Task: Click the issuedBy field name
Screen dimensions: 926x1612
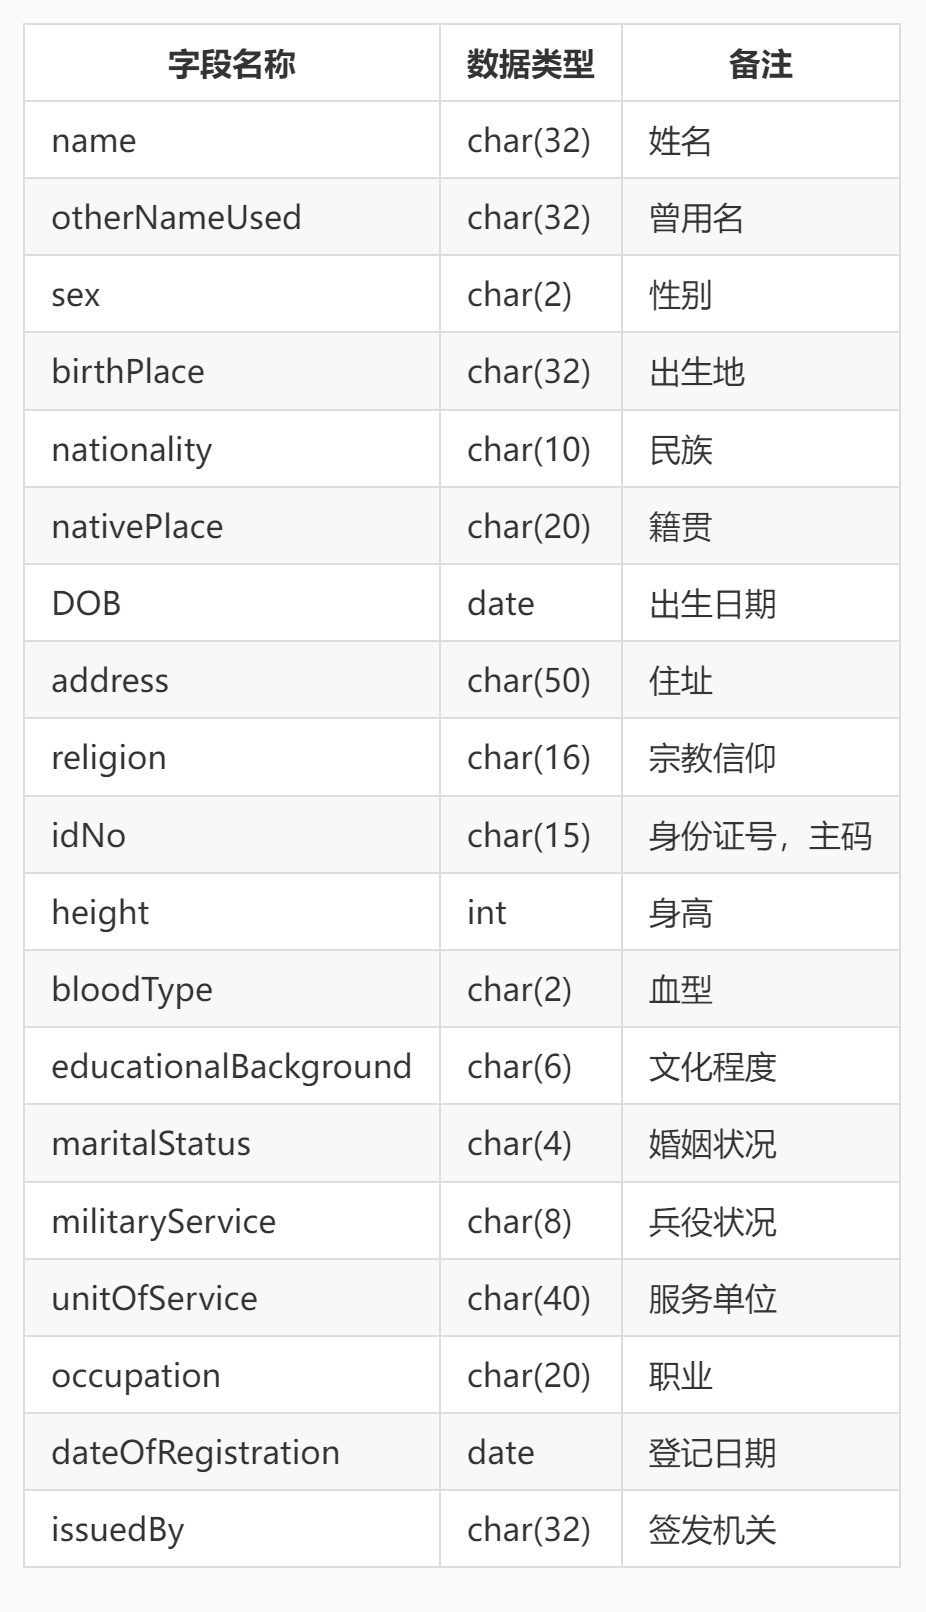Action: click(118, 1530)
